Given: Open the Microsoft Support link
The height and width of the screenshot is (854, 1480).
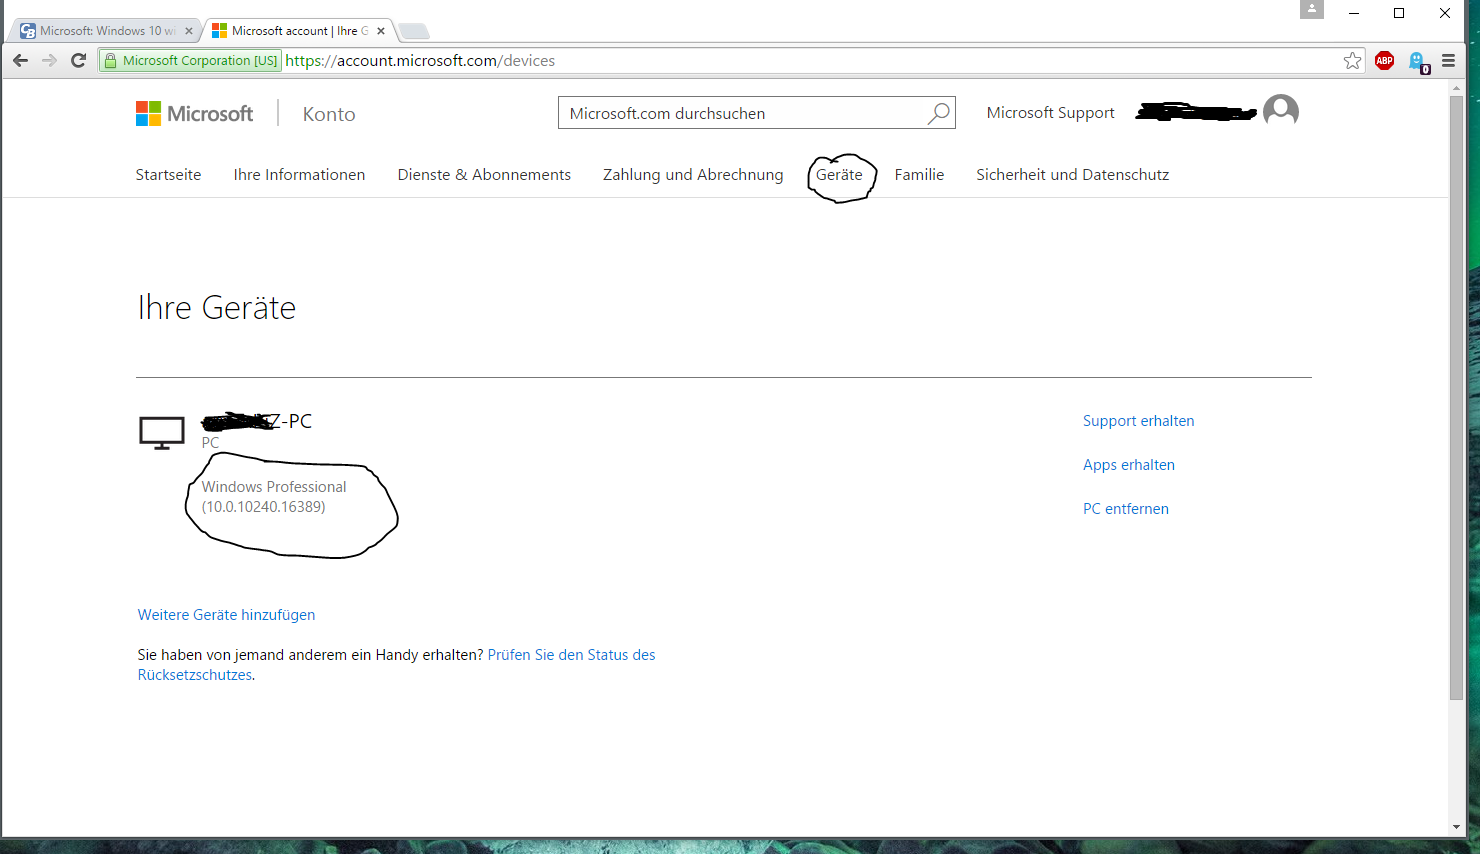Looking at the screenshot, I should tap(1050, 113).
